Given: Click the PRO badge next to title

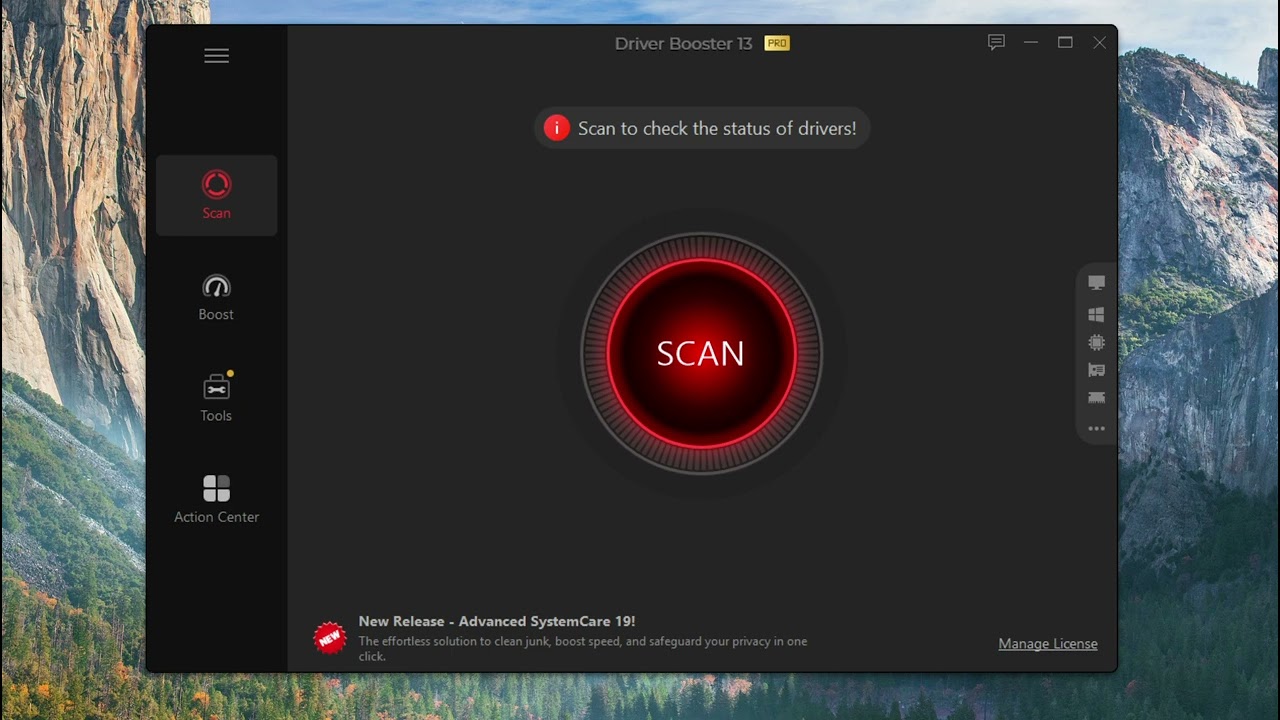Looking at the screenshot, I should click(777, 43).
